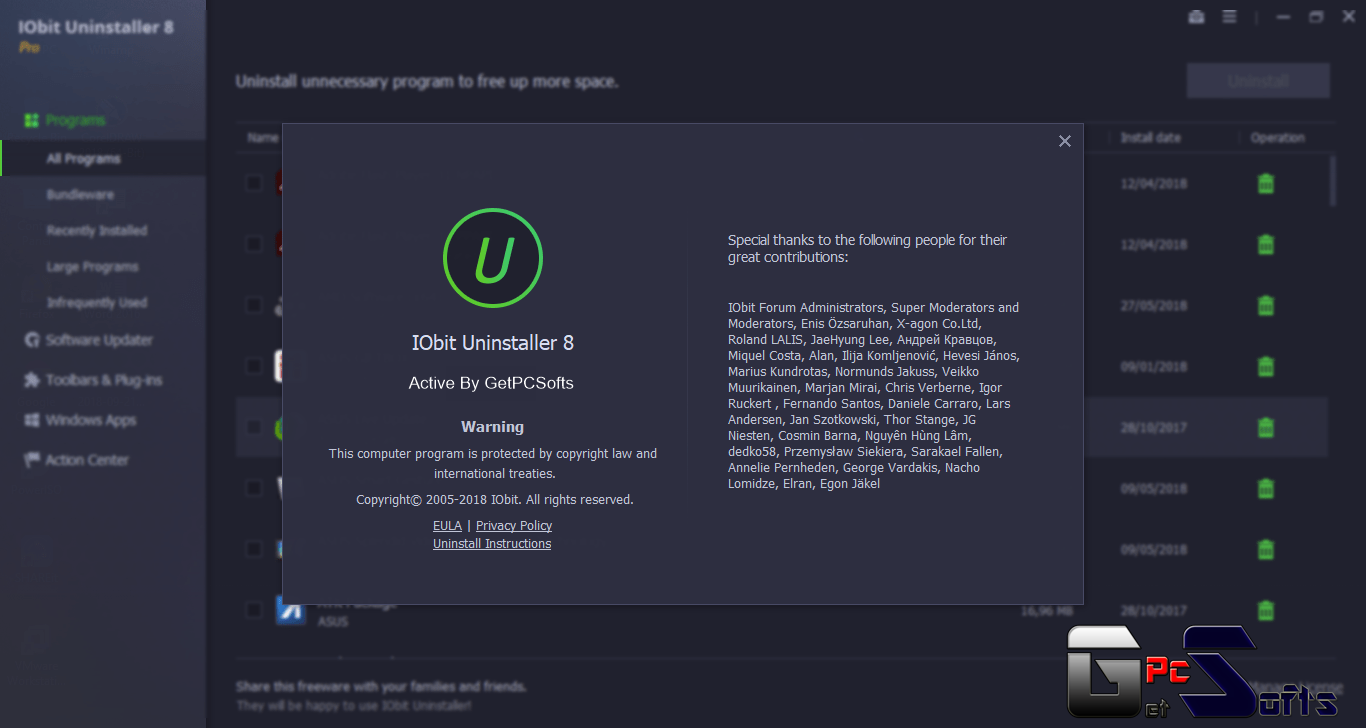Click 'Share this freeware with your families' text

(x=381, y=687)
